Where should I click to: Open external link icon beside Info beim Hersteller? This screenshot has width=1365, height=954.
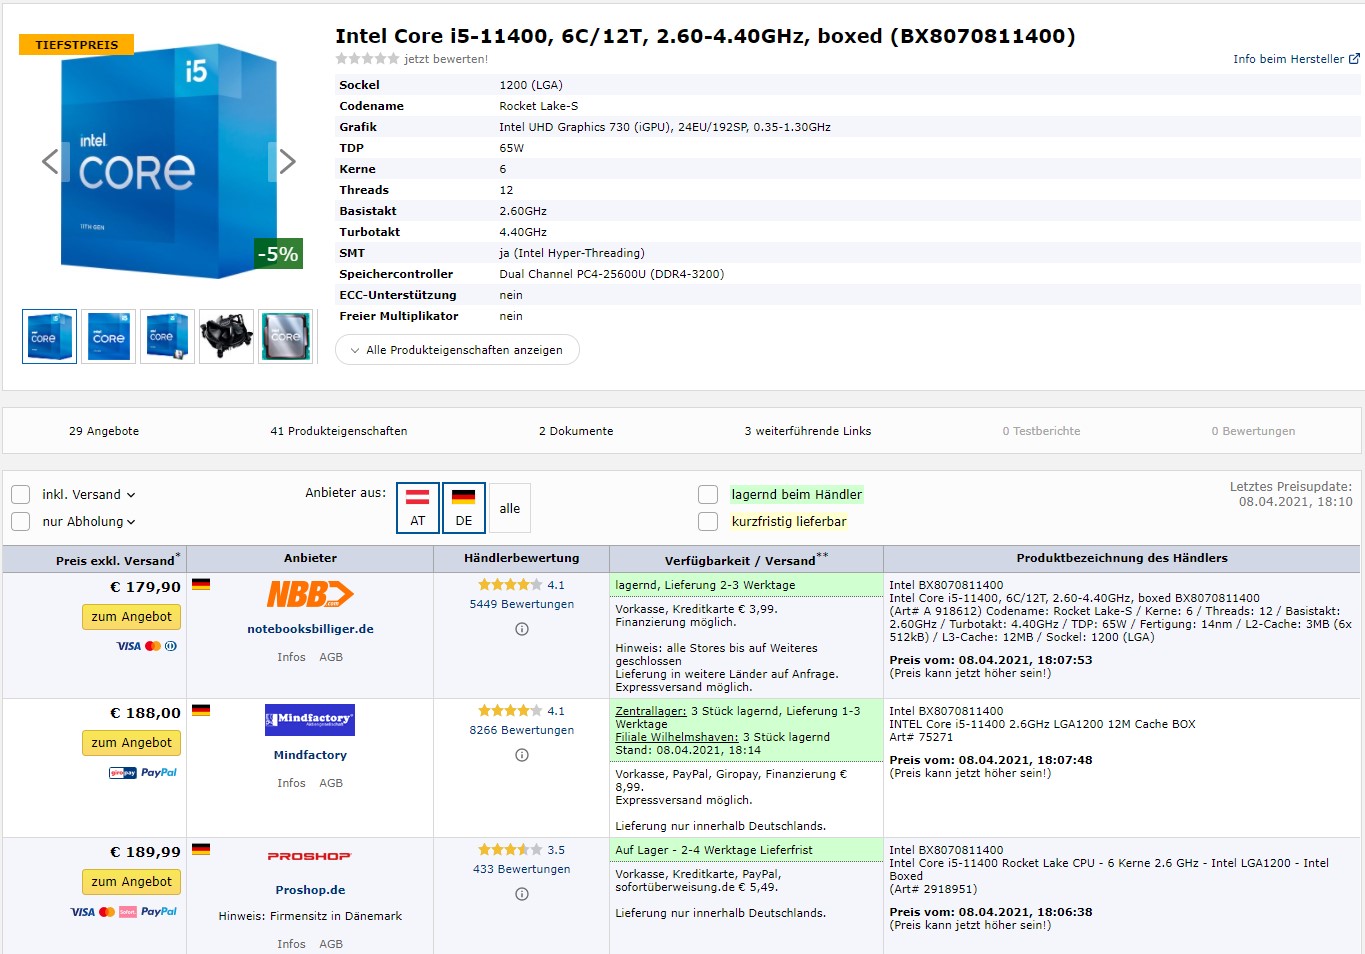point(1354,59)
